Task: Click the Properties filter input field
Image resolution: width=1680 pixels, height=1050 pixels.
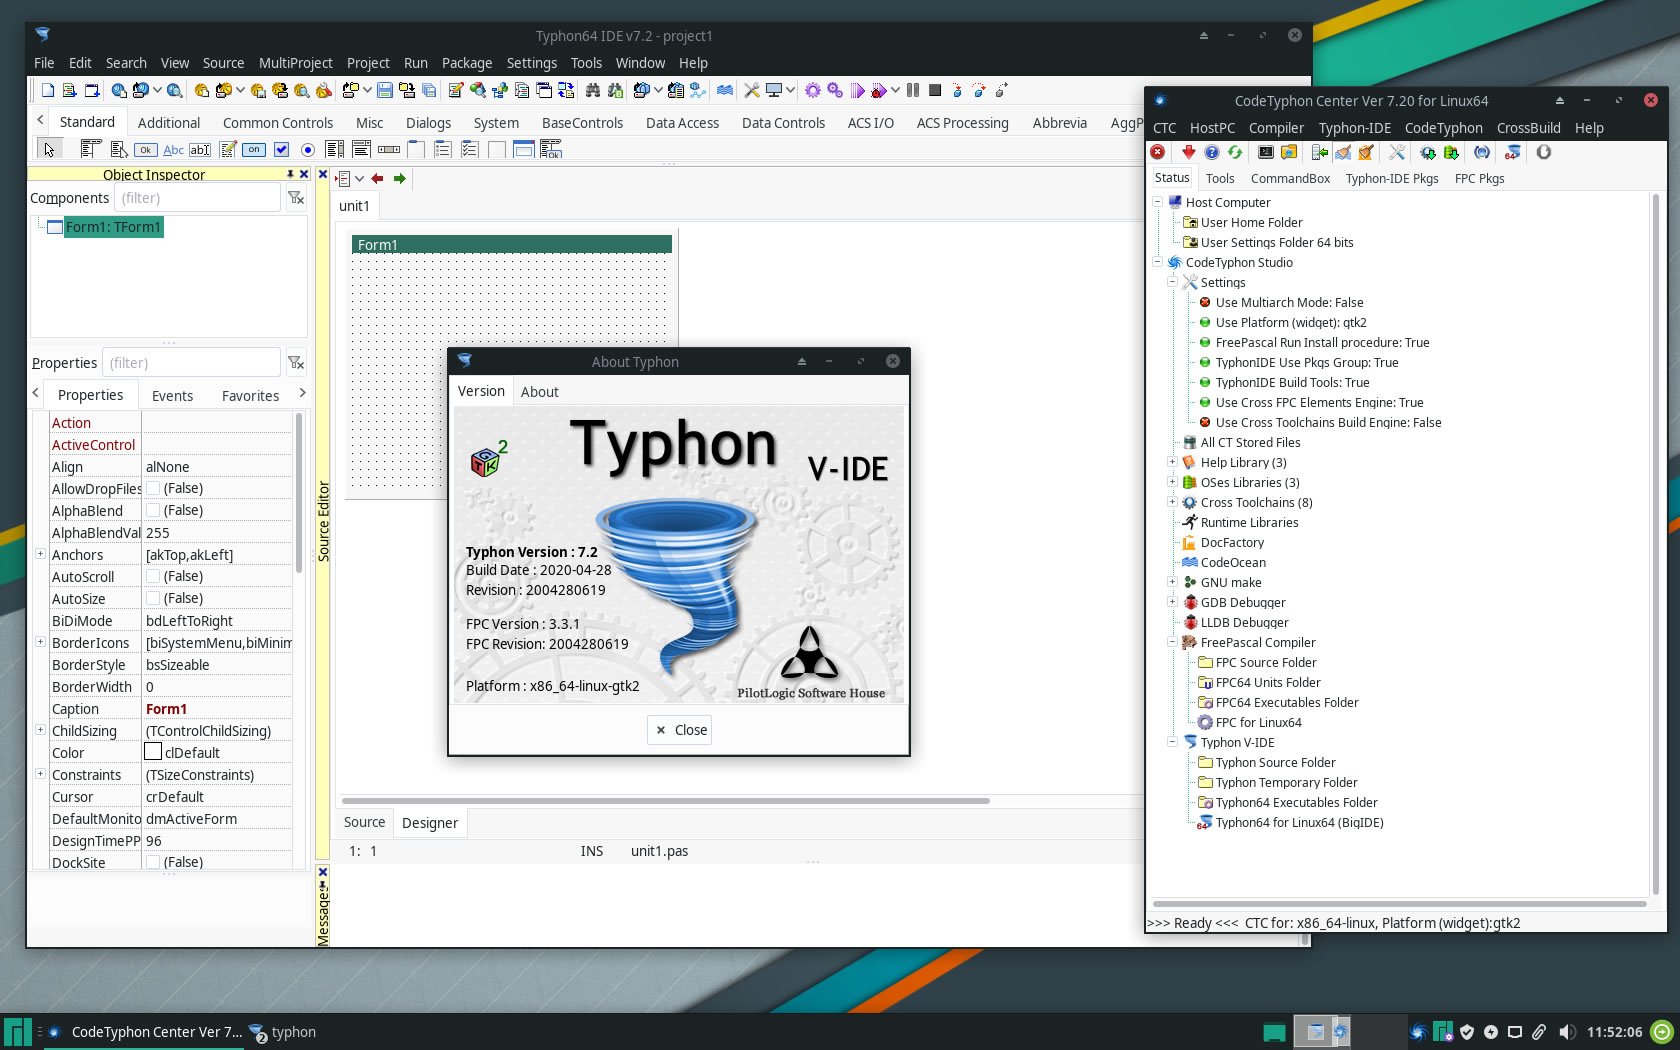Action: coord(190,363)
